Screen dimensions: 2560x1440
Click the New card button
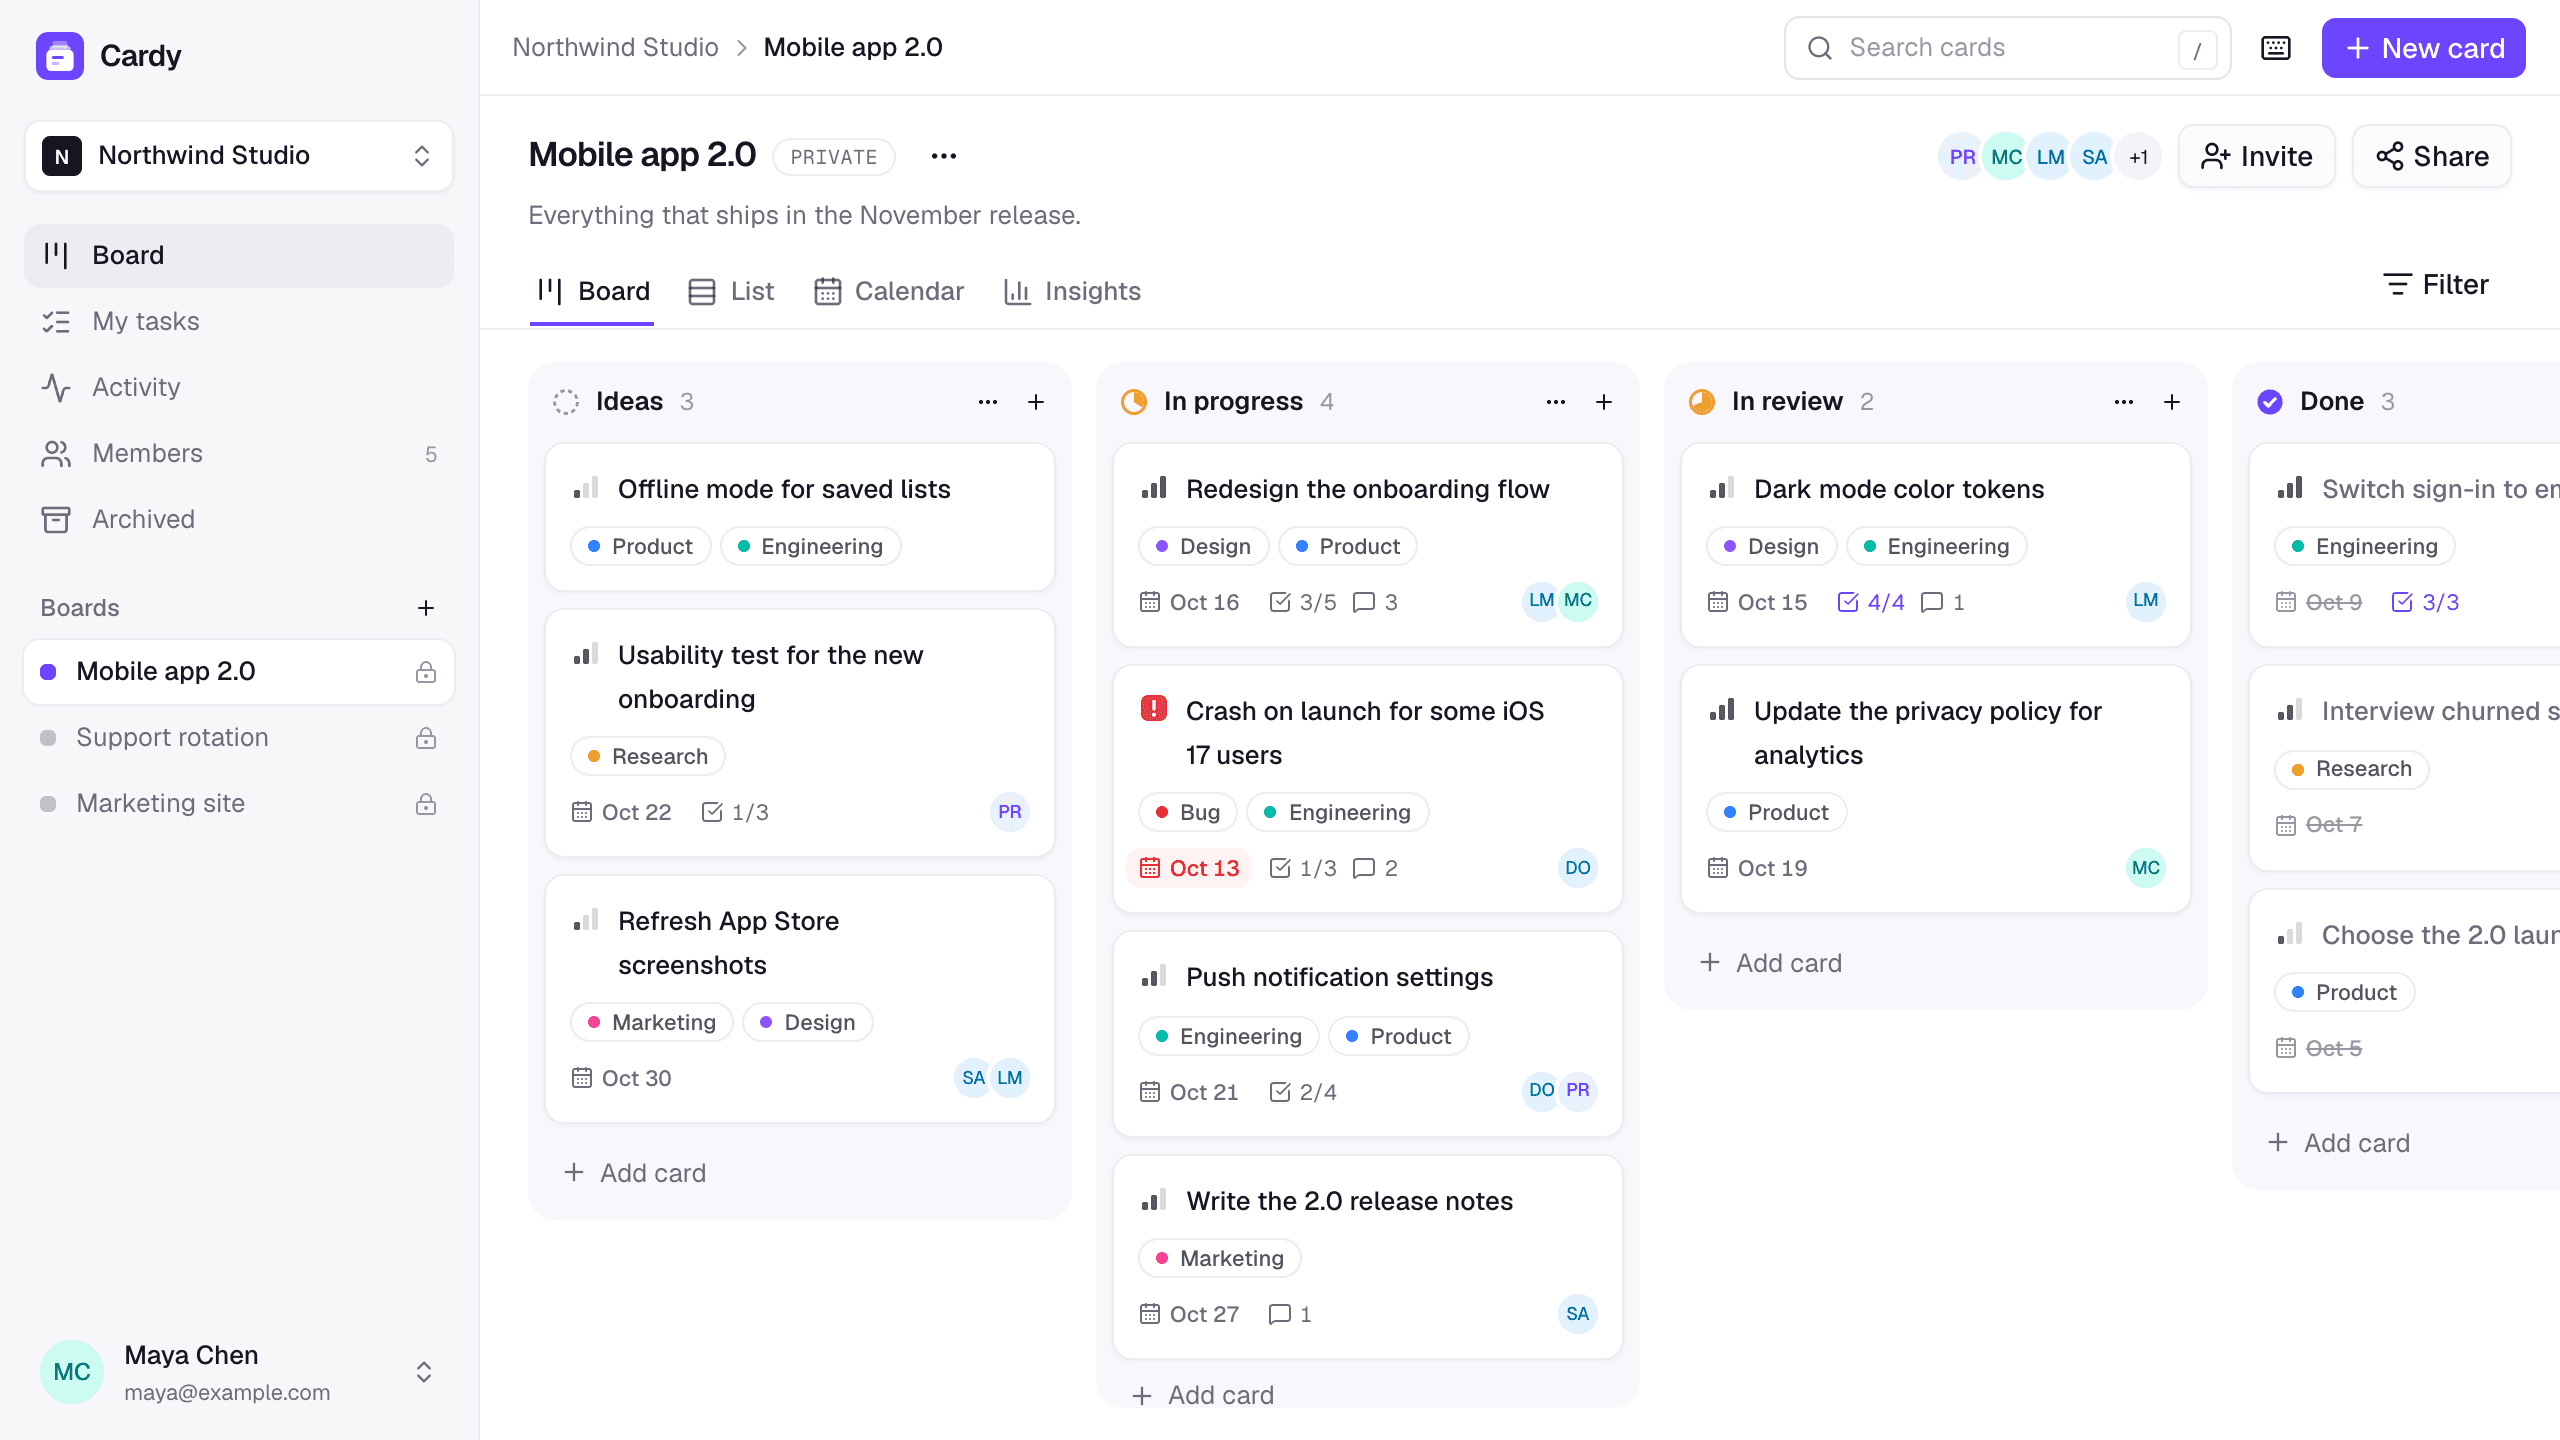[x=2423, y=48]
